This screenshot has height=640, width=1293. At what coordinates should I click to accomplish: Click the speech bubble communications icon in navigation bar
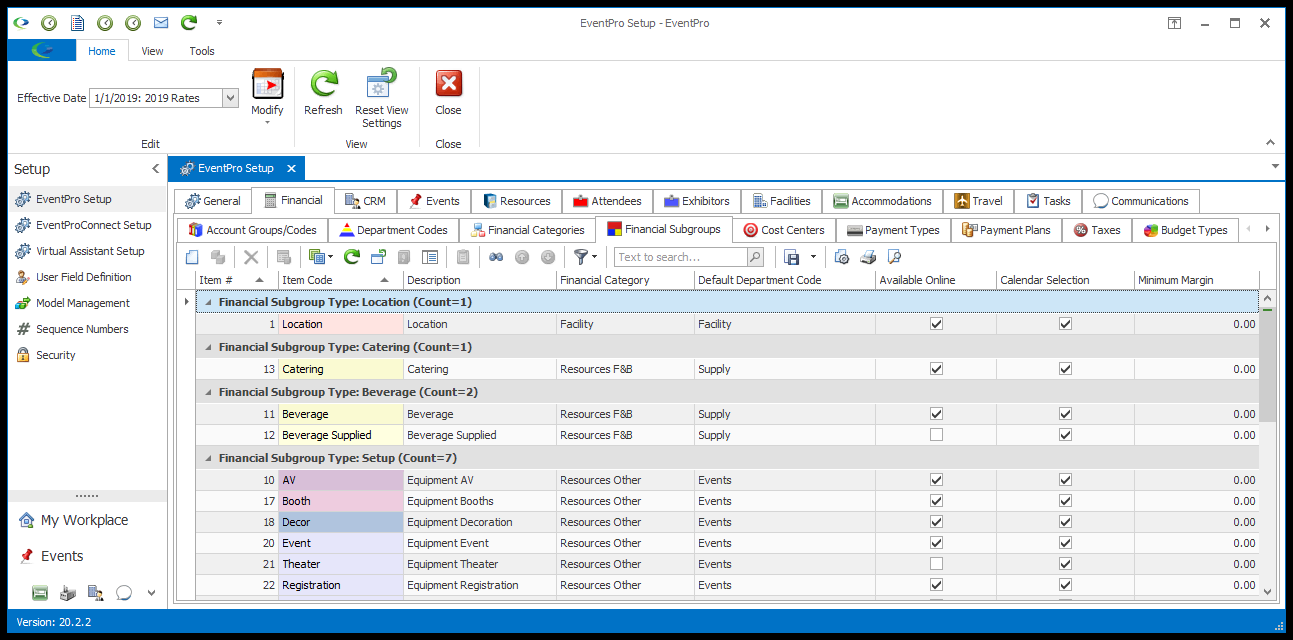coord(124,592)
